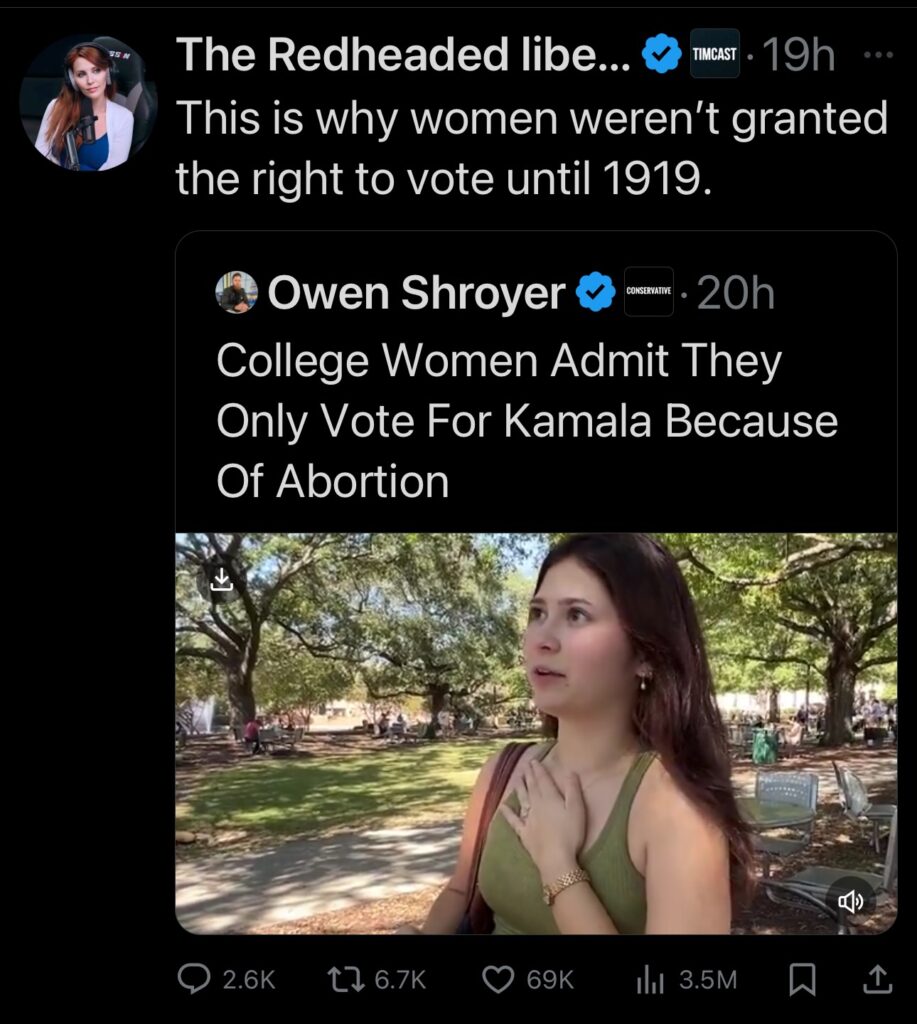Open the three-dot more options menu
Image resolution: width=917 pixels, height=1024 pixels.
877,55
